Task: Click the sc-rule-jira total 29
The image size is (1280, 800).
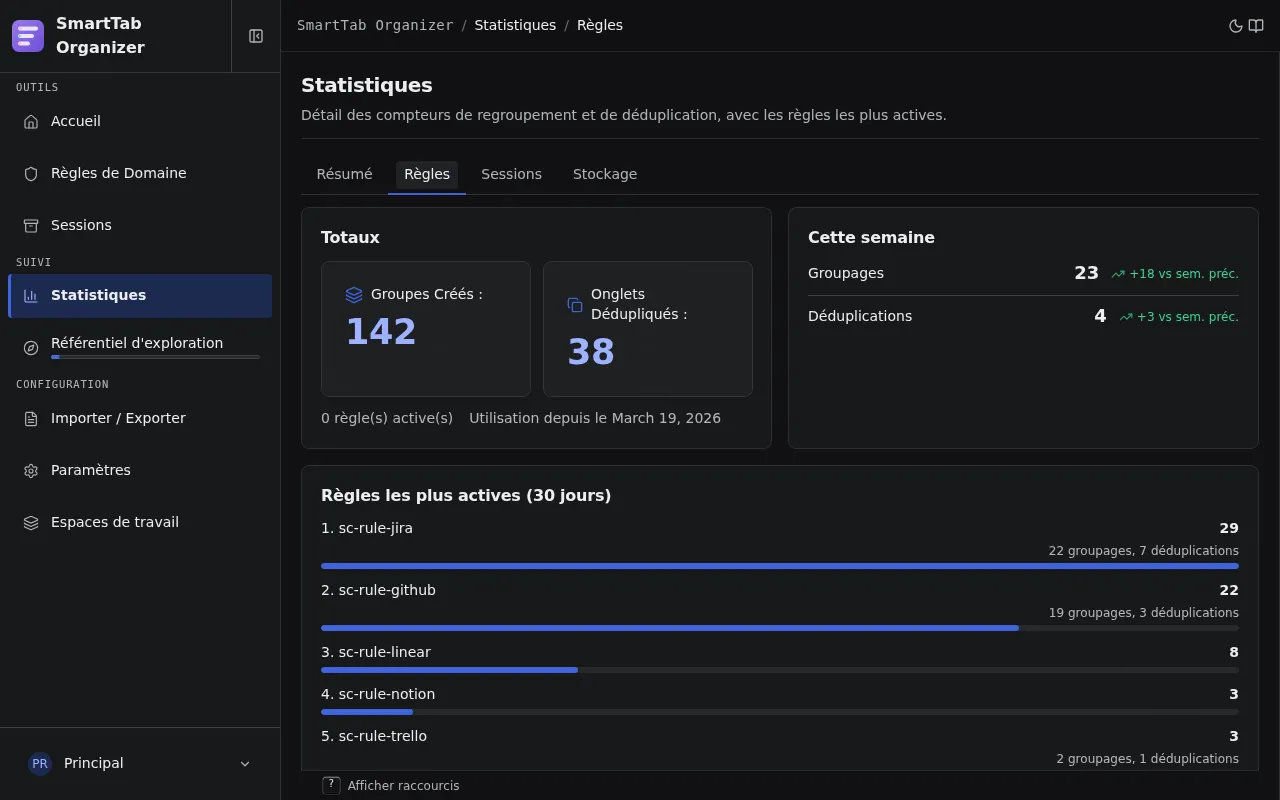Action: (1229, 529)
